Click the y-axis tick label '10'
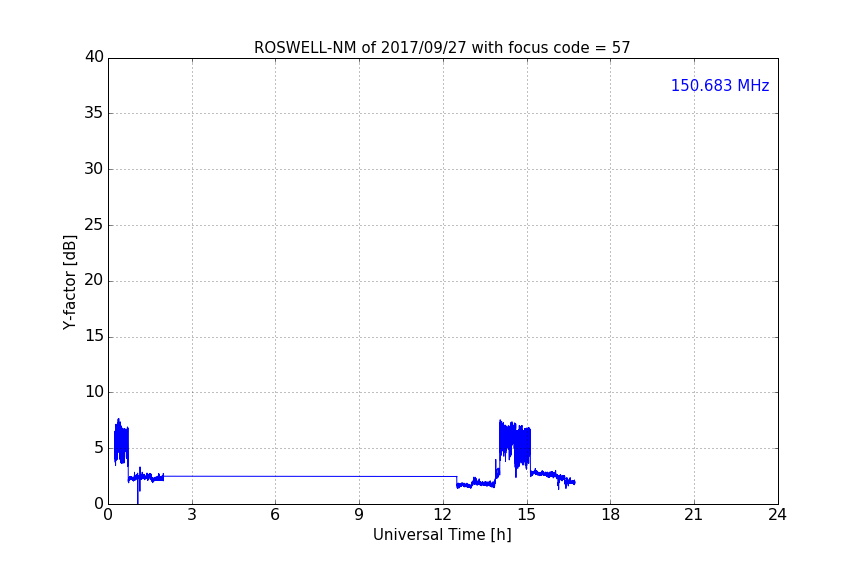 tap(94, 392)
